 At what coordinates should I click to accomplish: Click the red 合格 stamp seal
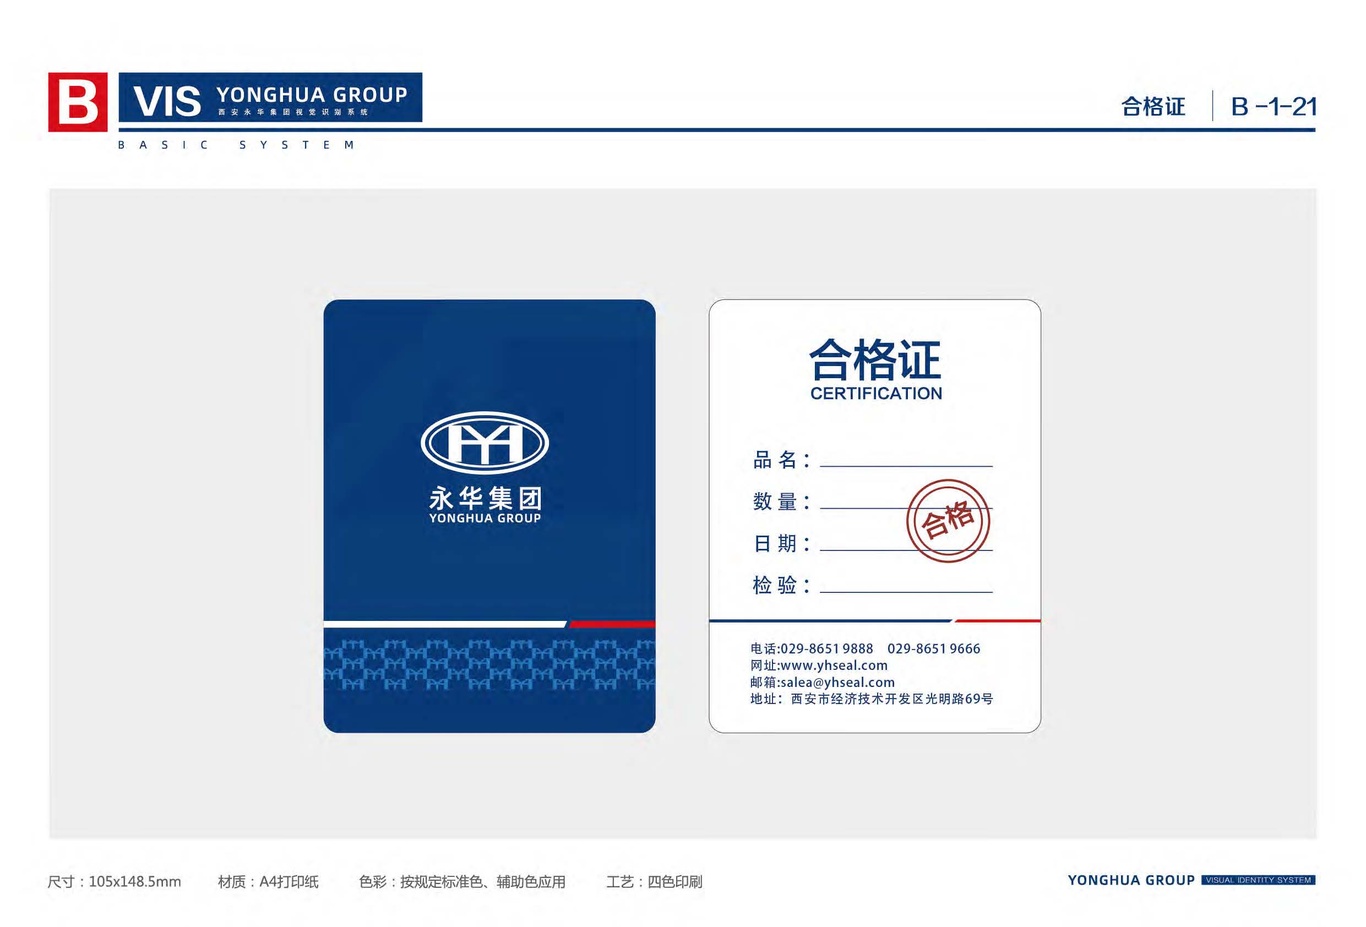pyautogui.click(x=948, y=521)
